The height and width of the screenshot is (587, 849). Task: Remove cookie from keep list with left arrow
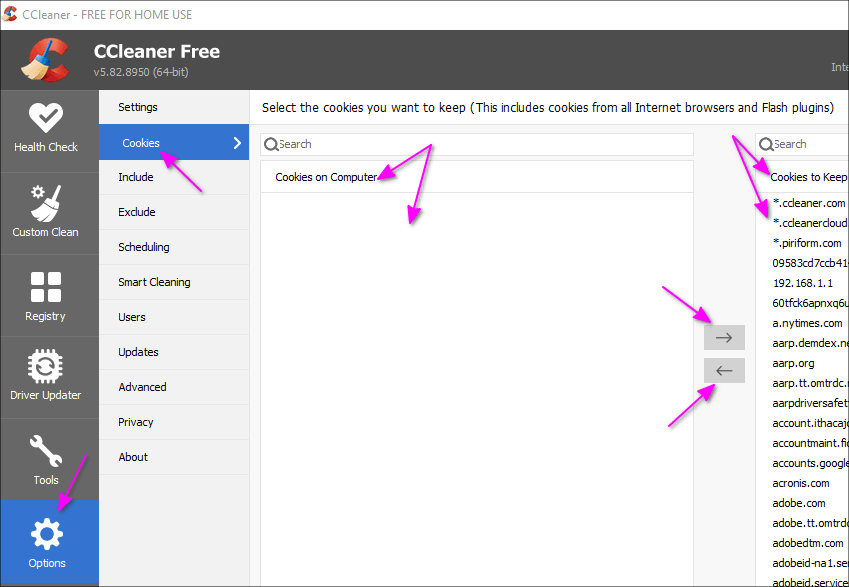coord(724,370)
